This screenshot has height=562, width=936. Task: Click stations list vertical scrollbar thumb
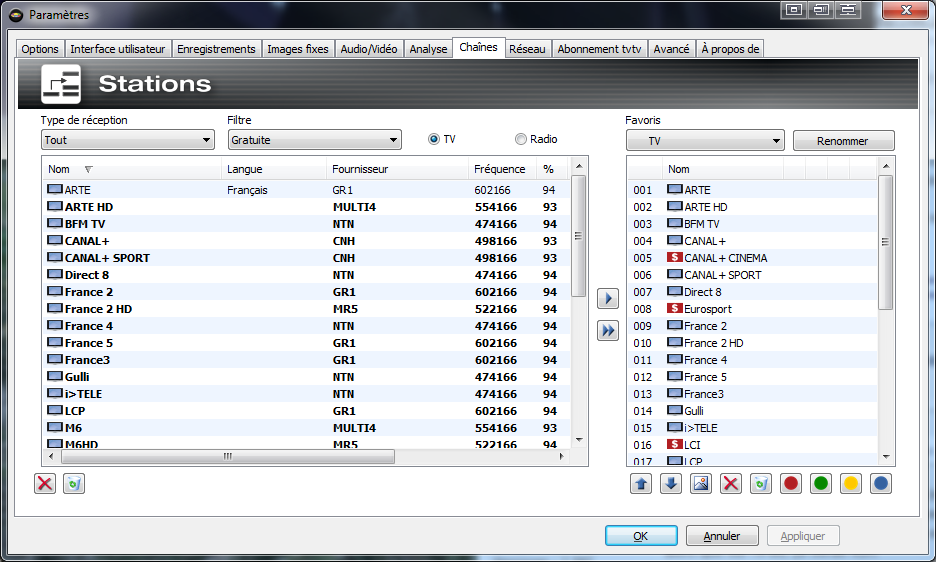click(x=578, y=236)
